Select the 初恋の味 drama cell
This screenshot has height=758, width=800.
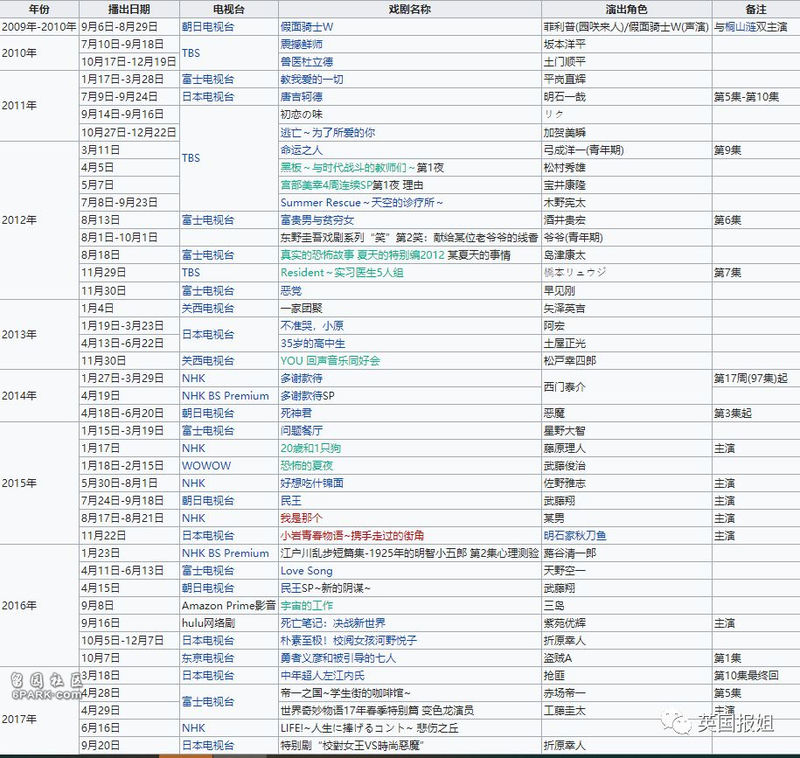click(x=410, y=114)
